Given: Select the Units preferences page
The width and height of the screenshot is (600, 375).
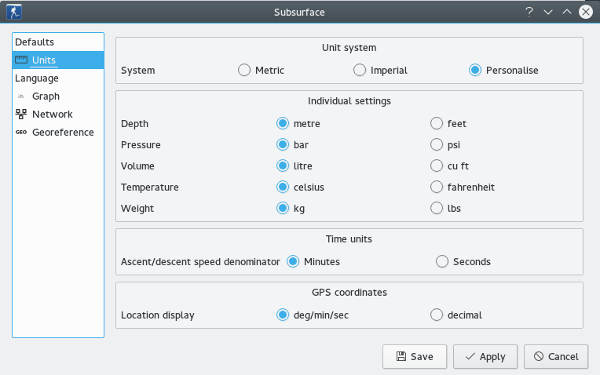Looking at the screenshot, I should (x=58, y=60).
